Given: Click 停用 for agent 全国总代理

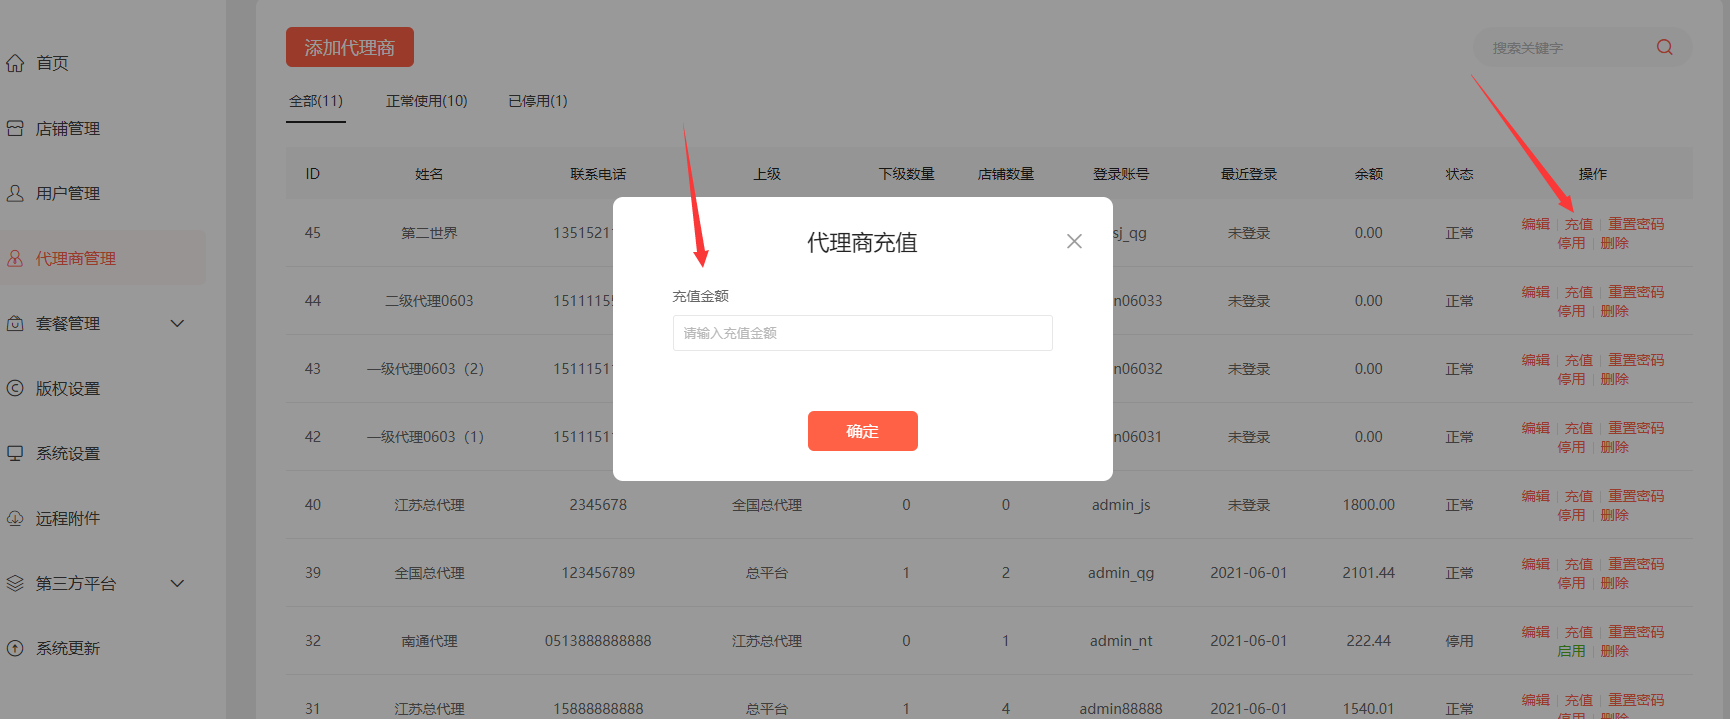Looking at the screenshot, I should [x=1571, y=583].
